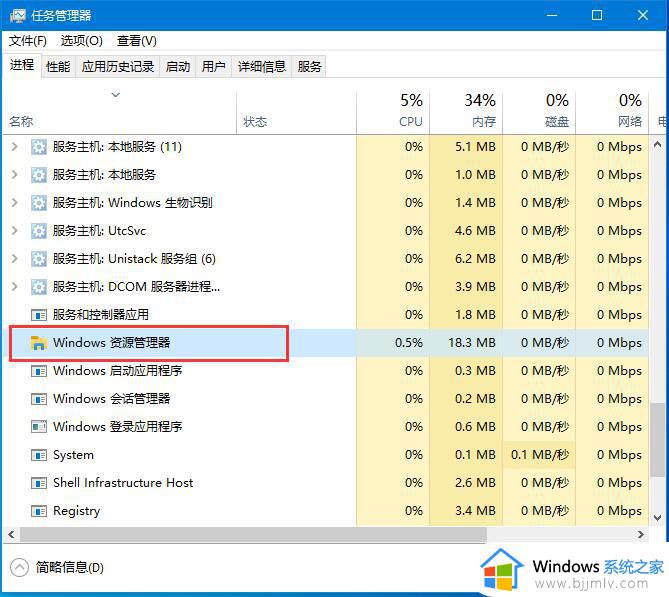Select the System process name
The height and width of the screenshot is (597, 669).
tap(73, 455)
